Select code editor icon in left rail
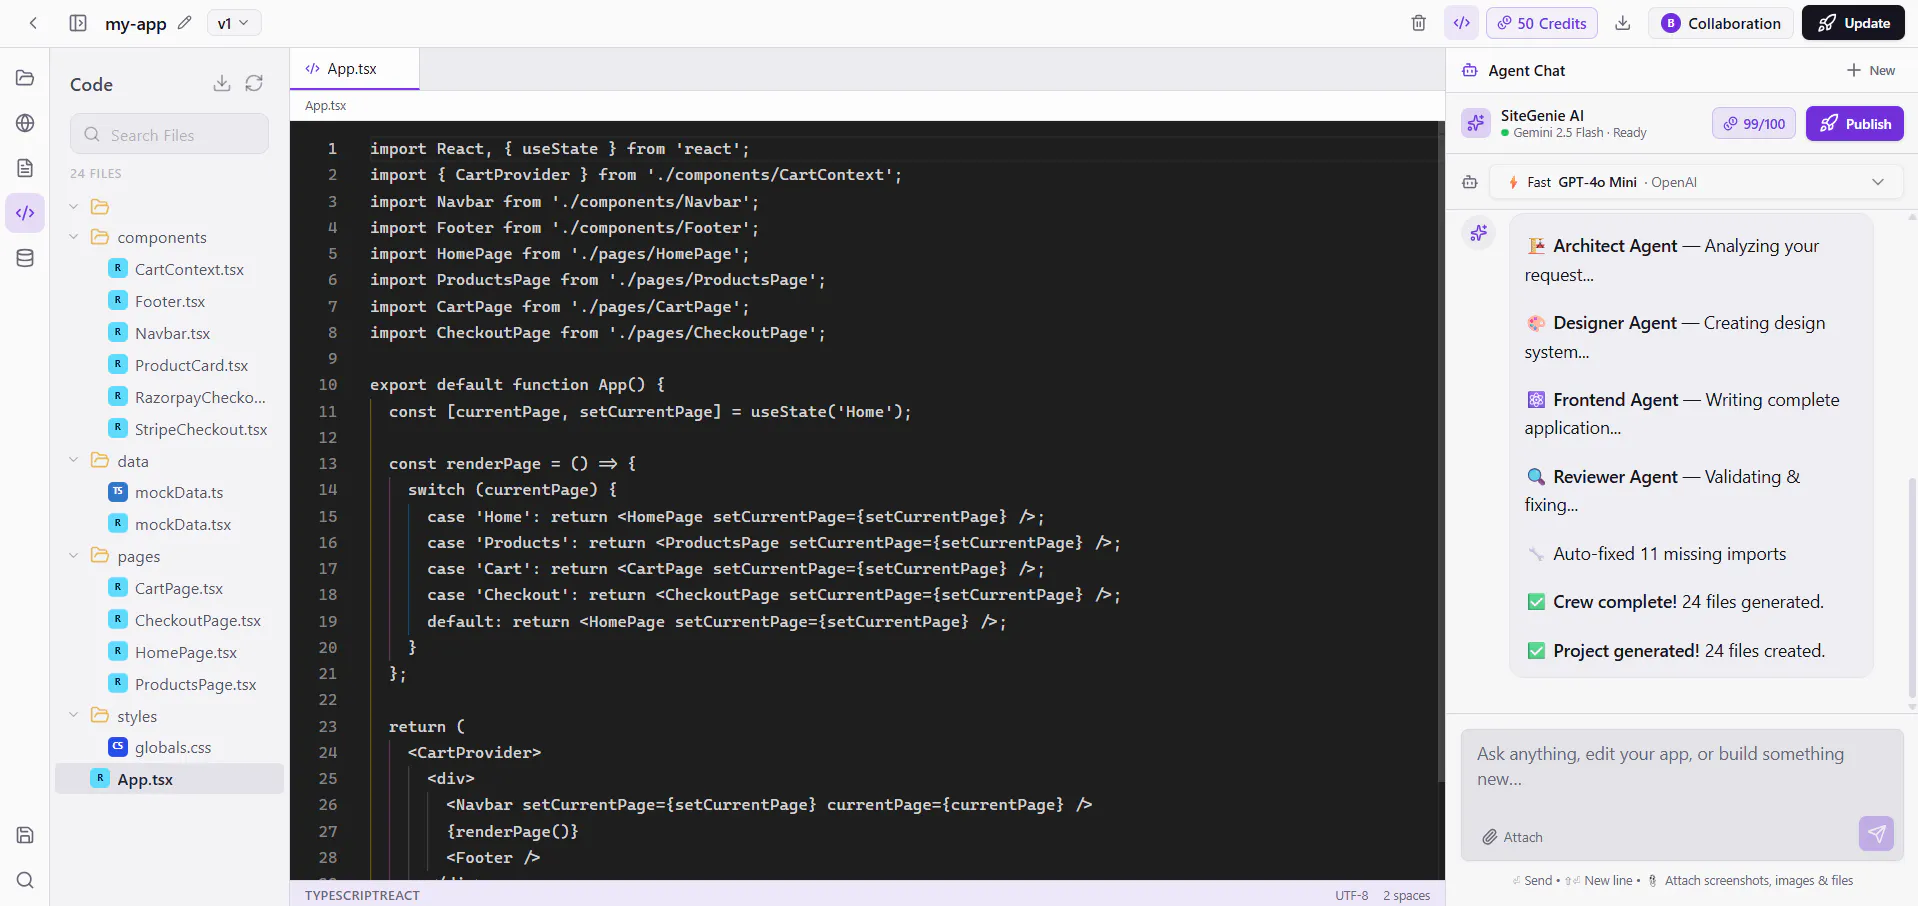 [x=25, y=213]
